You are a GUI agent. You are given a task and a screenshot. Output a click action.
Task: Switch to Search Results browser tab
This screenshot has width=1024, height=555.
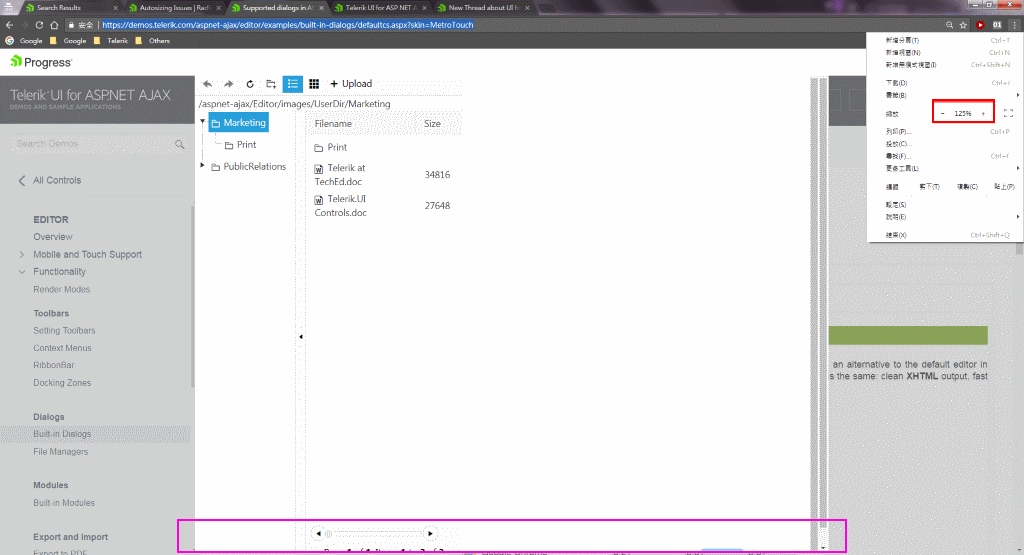coord(71,8)
